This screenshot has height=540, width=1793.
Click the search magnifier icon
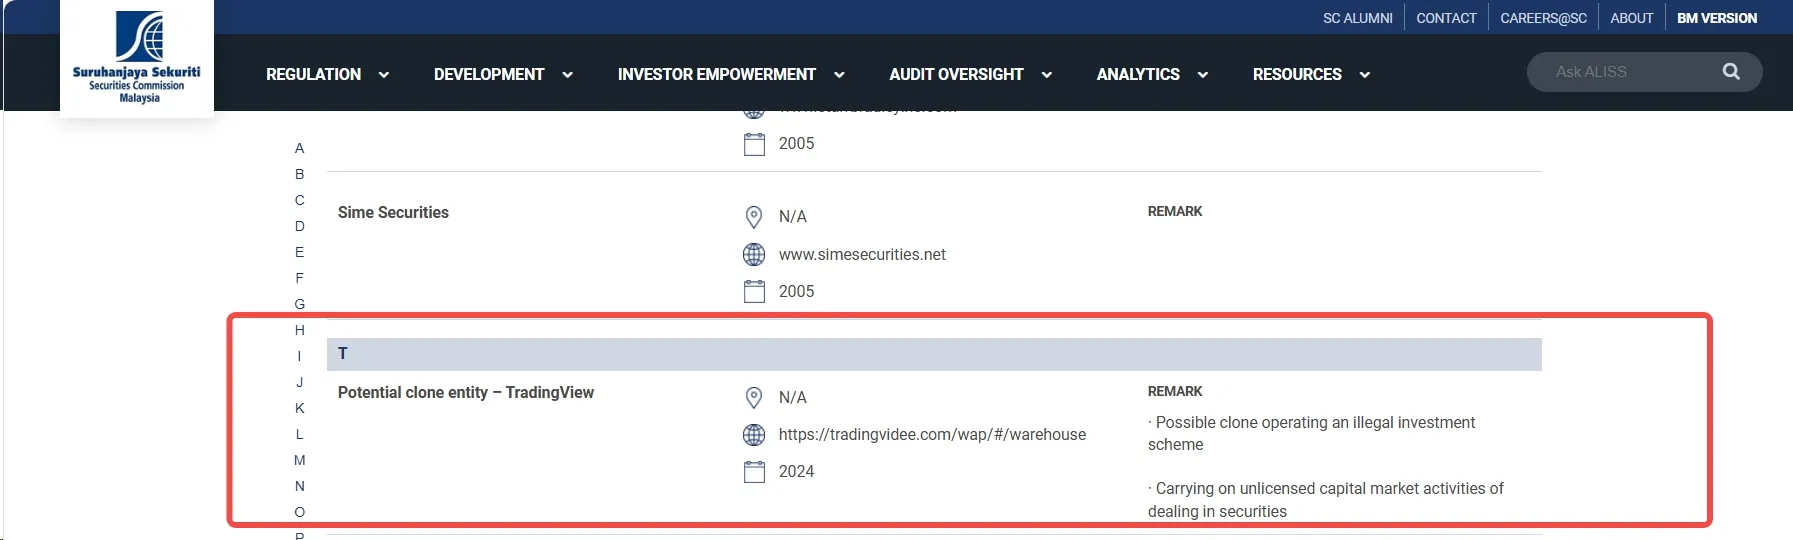tap(1731, 72)
